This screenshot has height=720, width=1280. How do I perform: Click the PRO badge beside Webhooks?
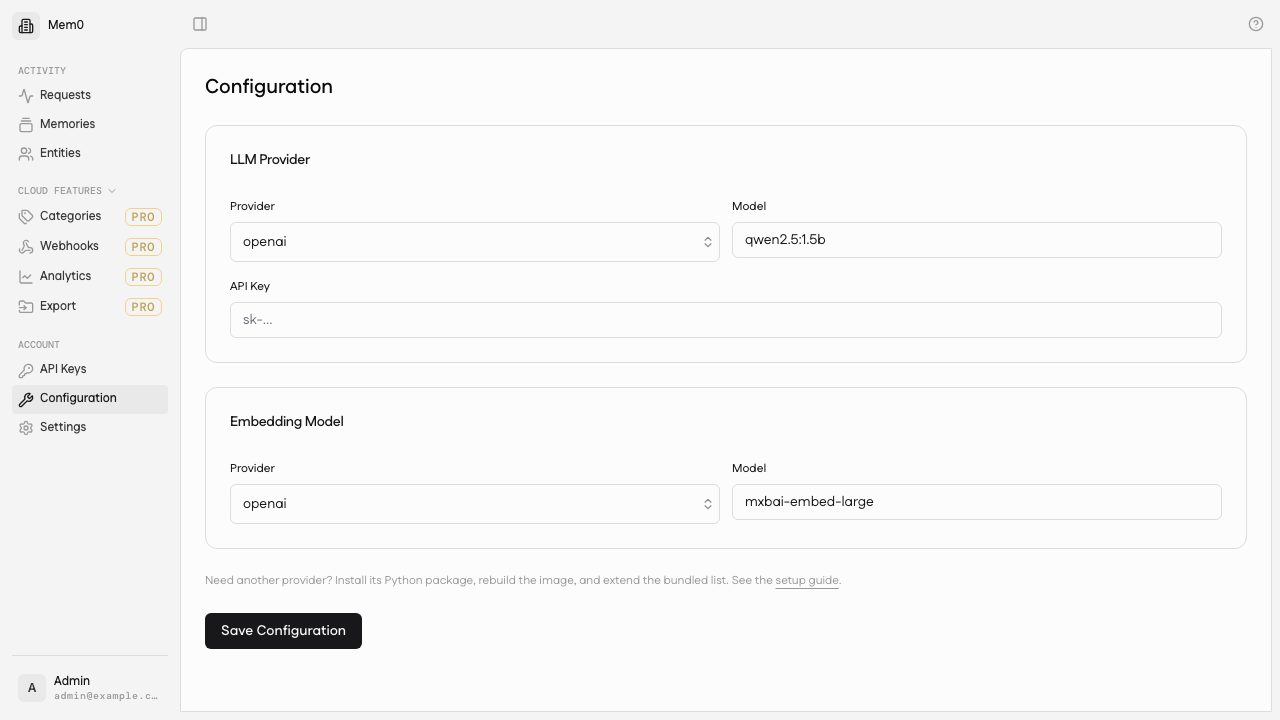pos(143,247)
